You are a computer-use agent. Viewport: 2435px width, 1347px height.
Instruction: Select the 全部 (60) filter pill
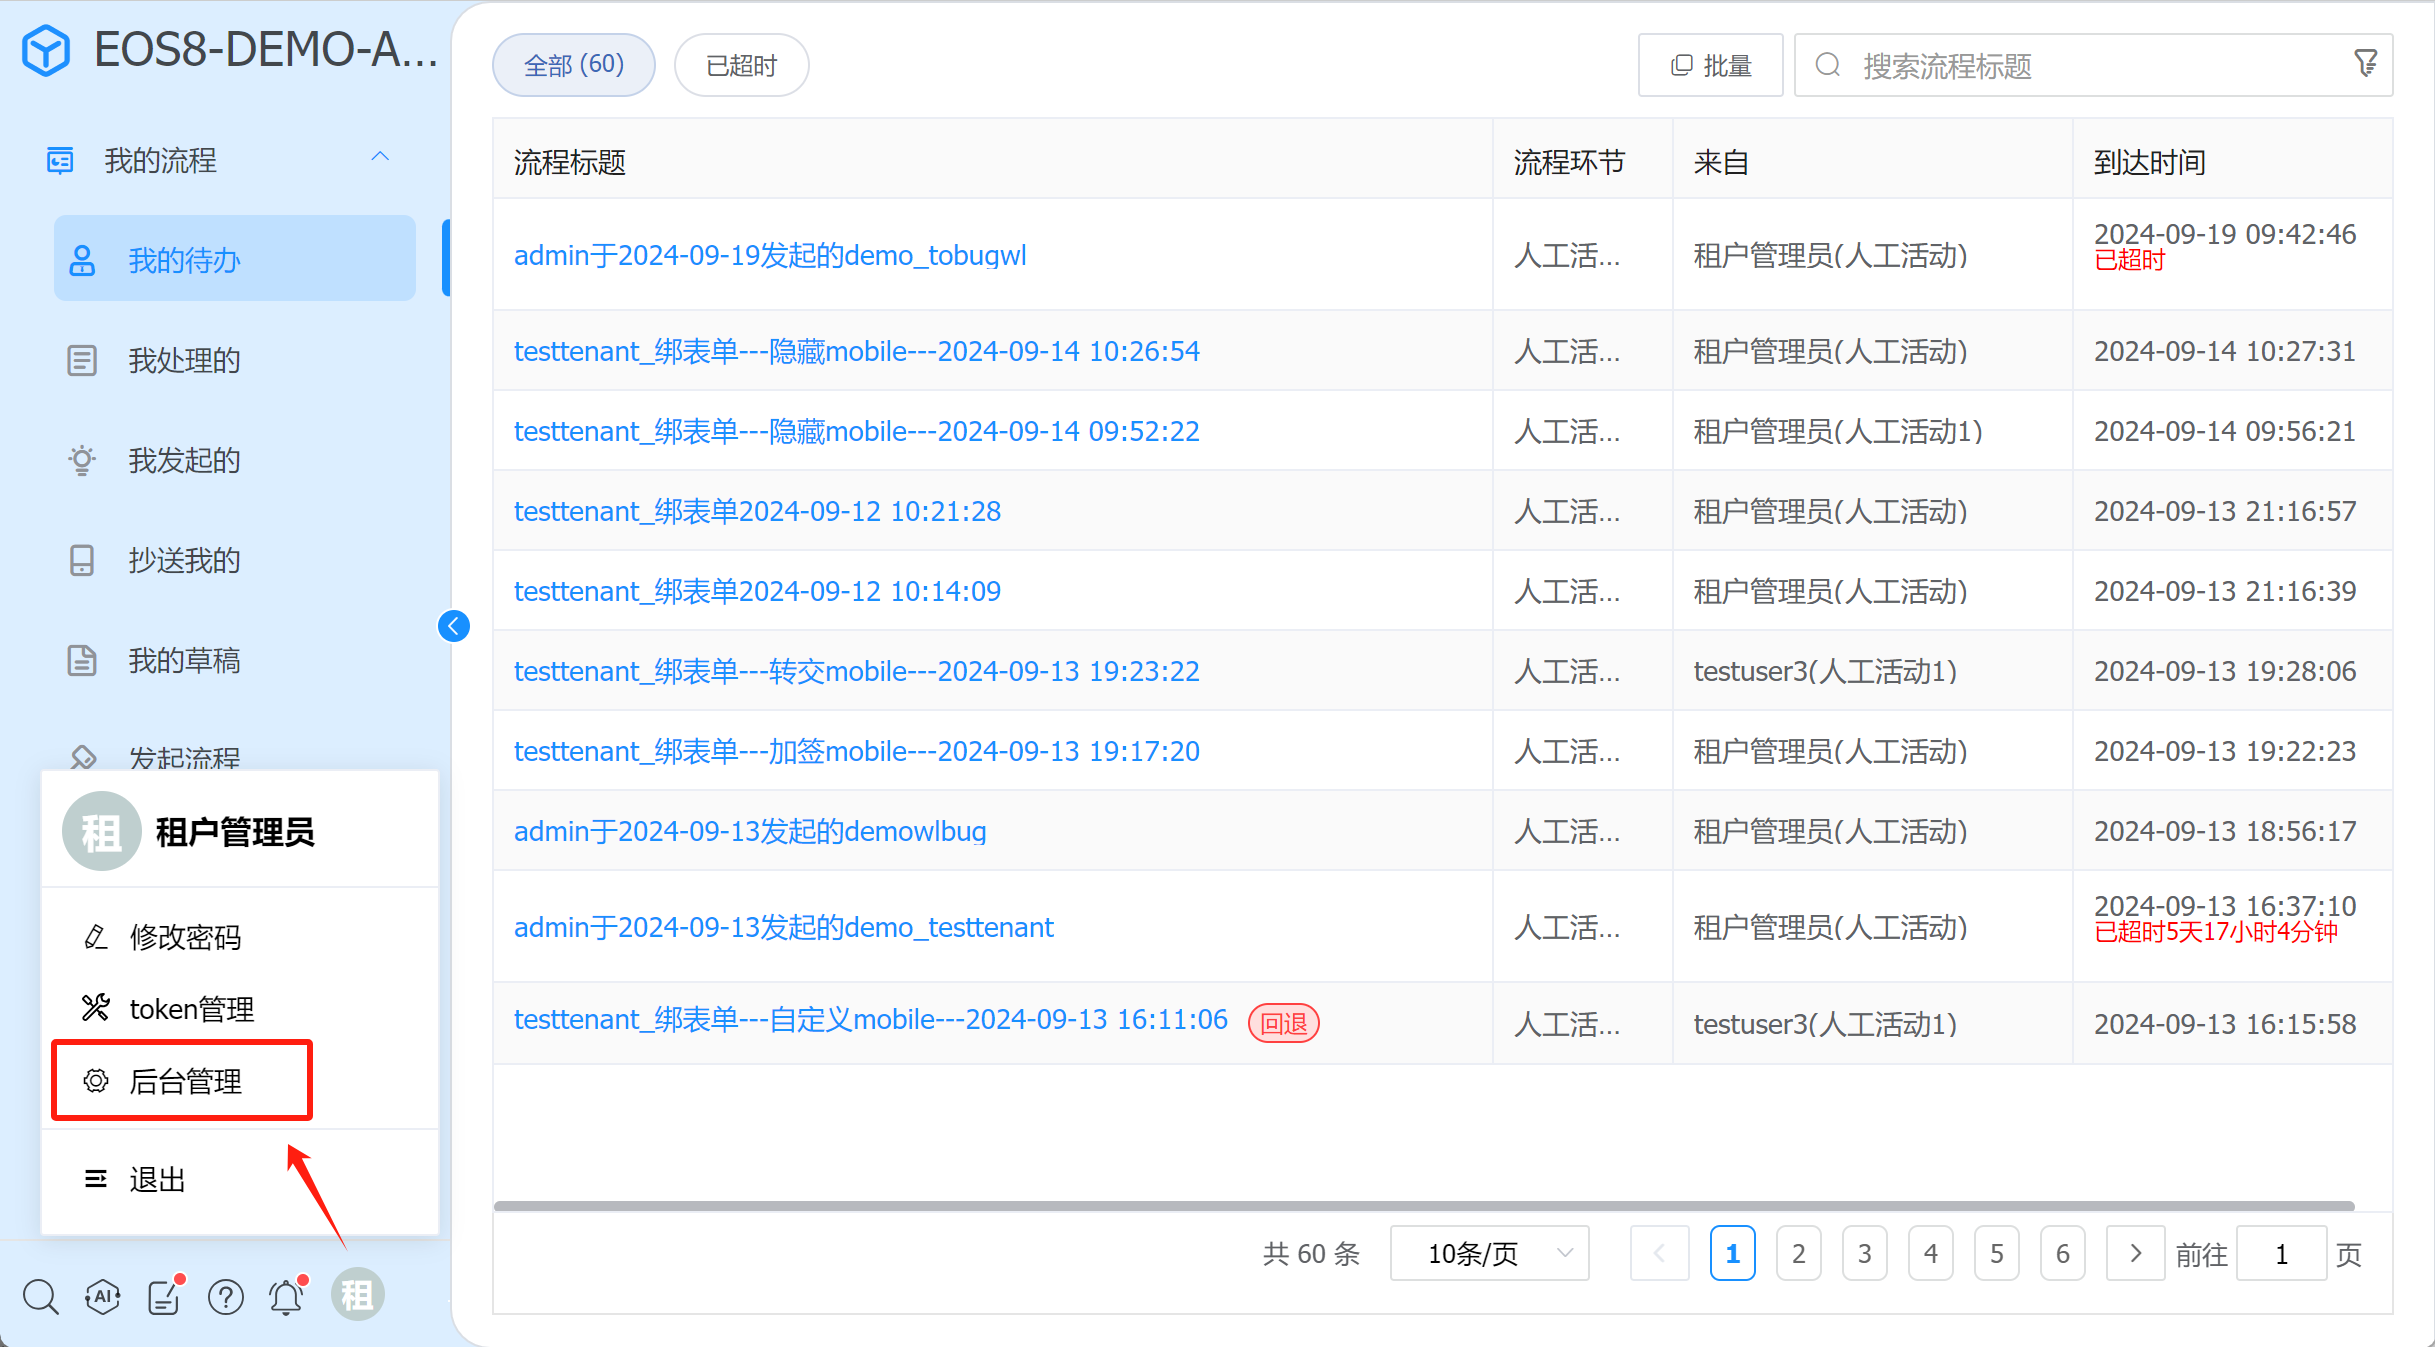(574, 66)
